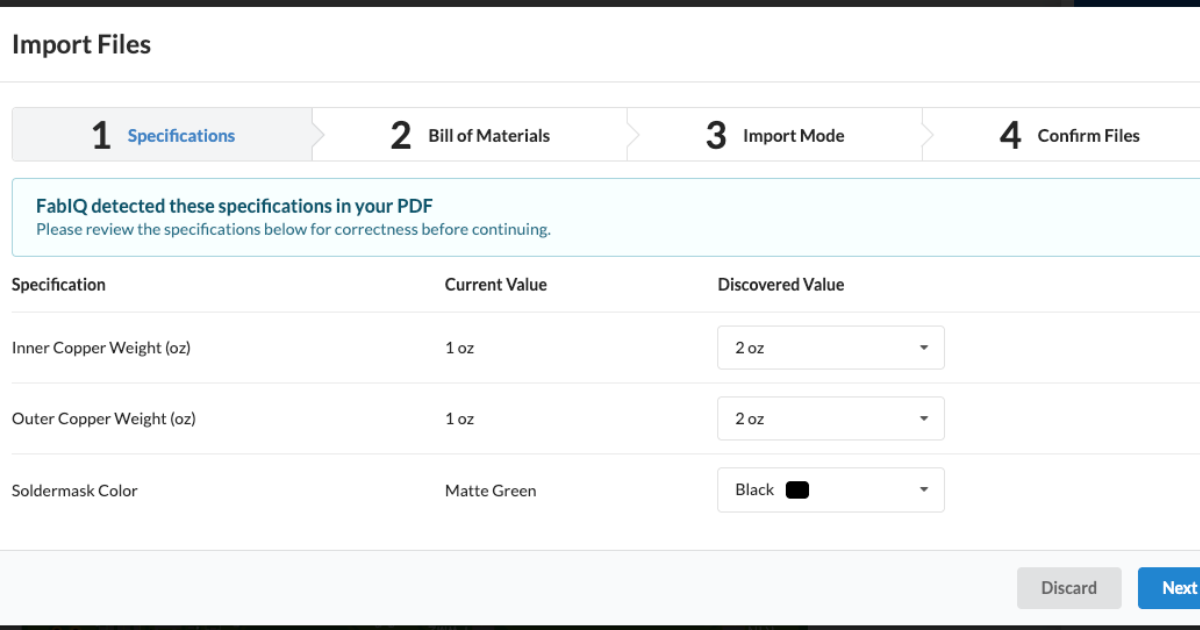Click the Discard button
Viewport: 1200px width, 630px height.
[1069, 588]
